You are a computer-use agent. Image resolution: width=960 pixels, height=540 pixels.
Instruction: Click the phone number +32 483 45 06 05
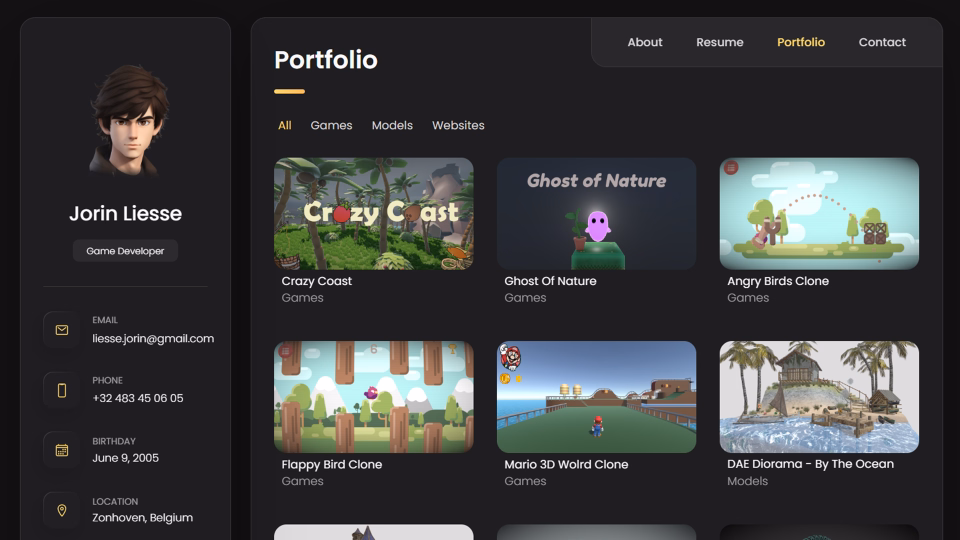click(x=138, y=398)
